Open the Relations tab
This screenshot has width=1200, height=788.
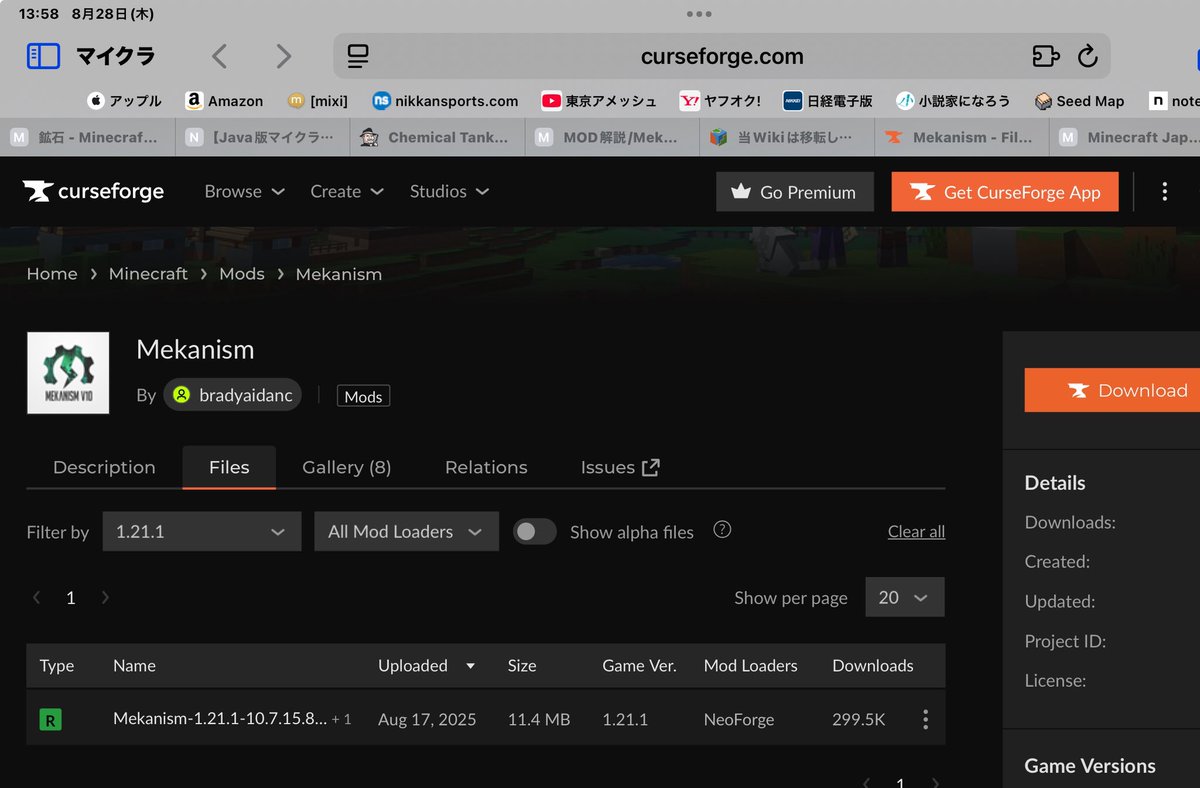(x=486, y=467)
